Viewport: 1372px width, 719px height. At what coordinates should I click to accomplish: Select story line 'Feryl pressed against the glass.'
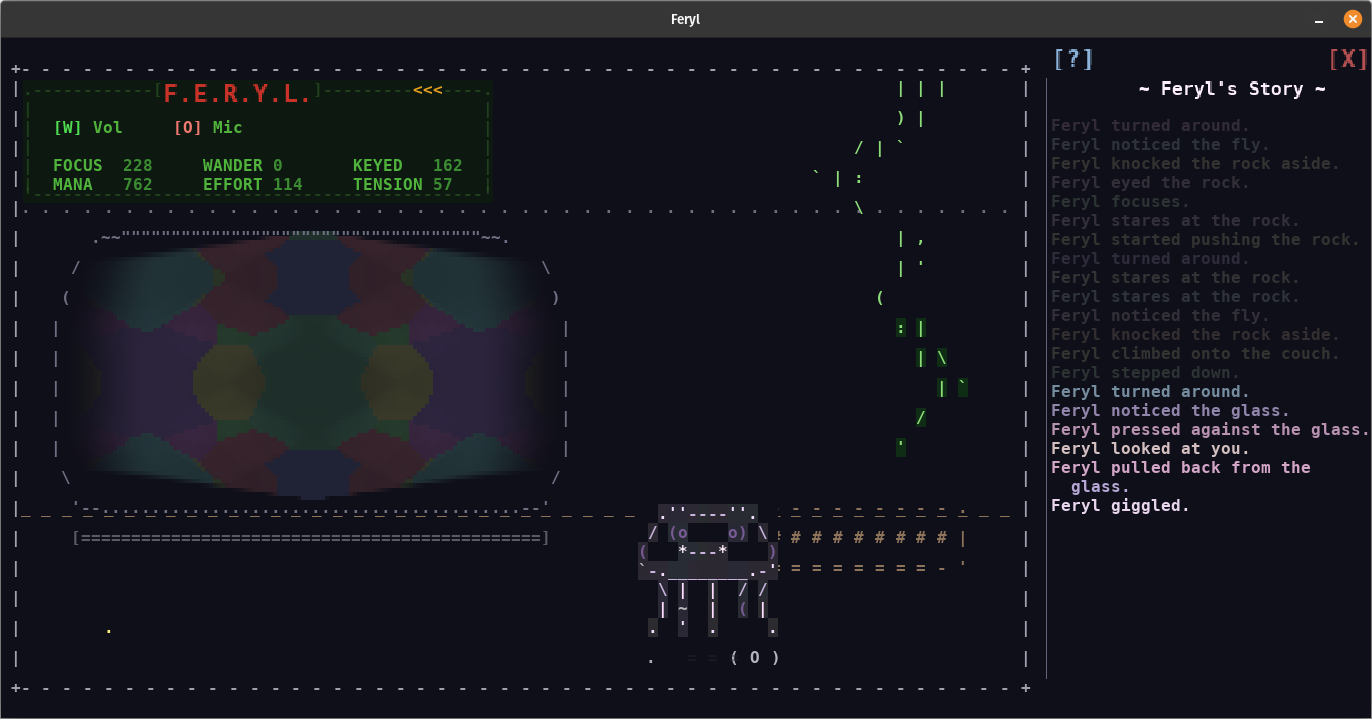(x=1210, y=430)
